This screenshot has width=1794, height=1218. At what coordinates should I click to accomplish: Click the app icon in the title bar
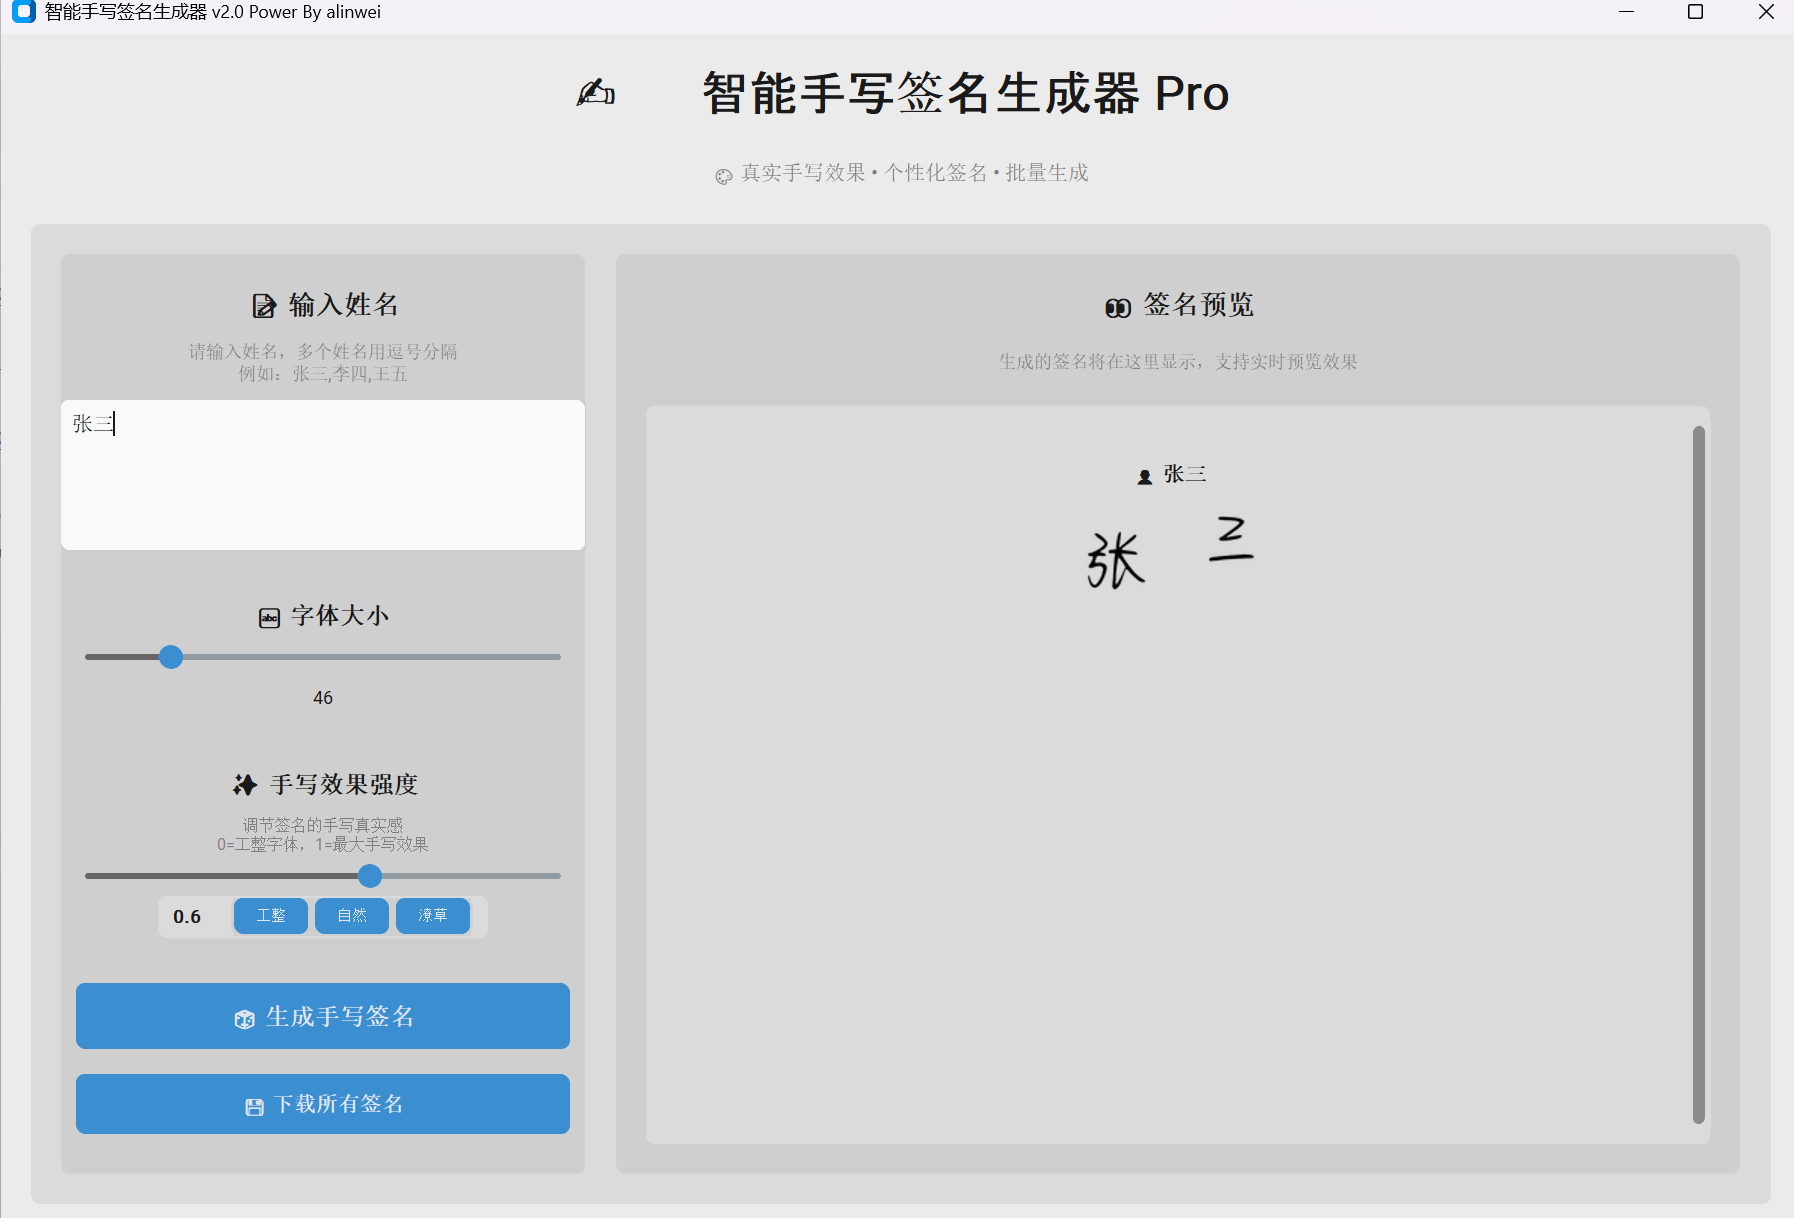(24, 12)
